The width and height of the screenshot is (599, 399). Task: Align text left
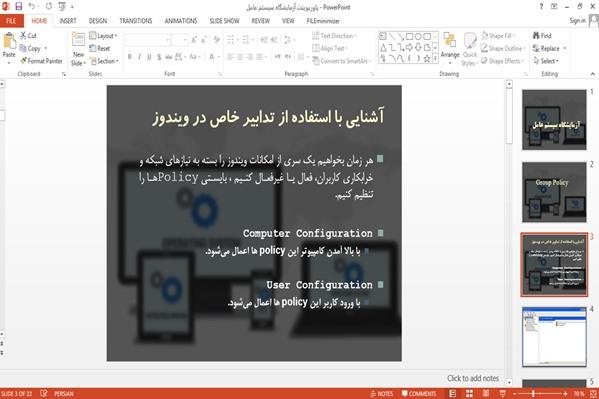[230, 57]
